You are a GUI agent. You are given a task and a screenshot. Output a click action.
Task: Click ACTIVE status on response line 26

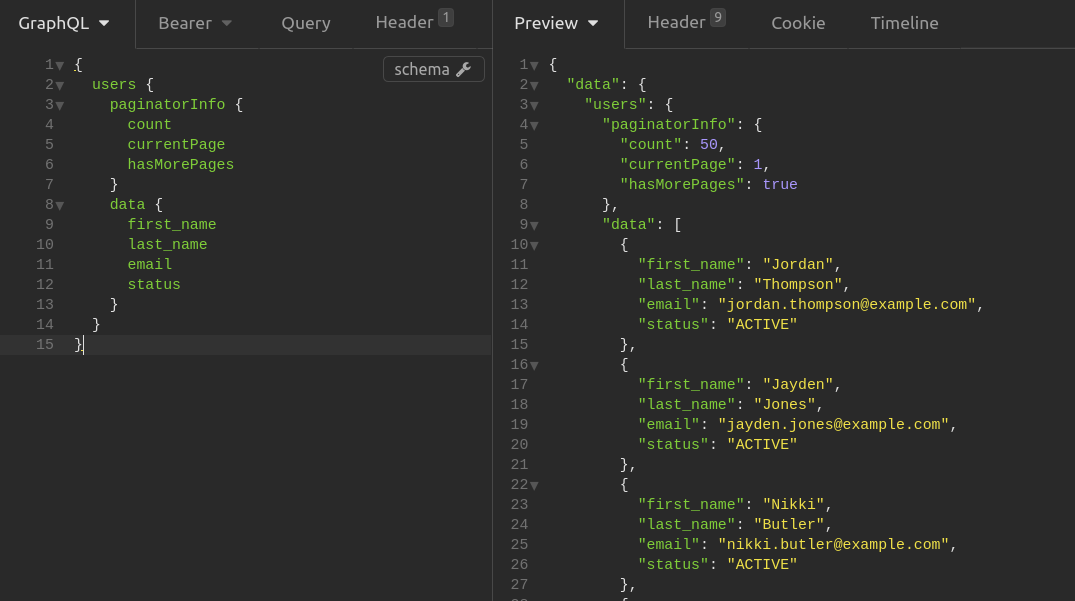point(762,564)
